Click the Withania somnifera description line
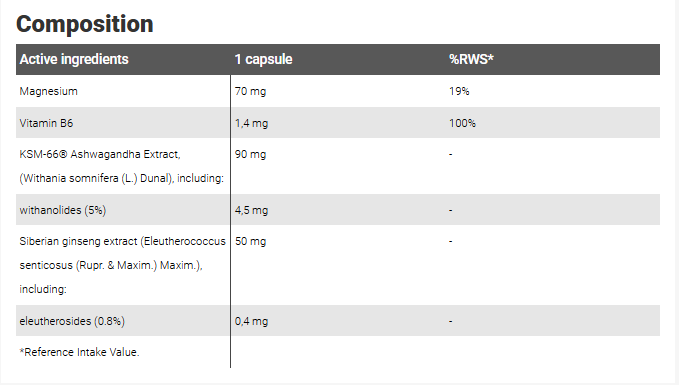Screen dimensions: 679x385 122,178
